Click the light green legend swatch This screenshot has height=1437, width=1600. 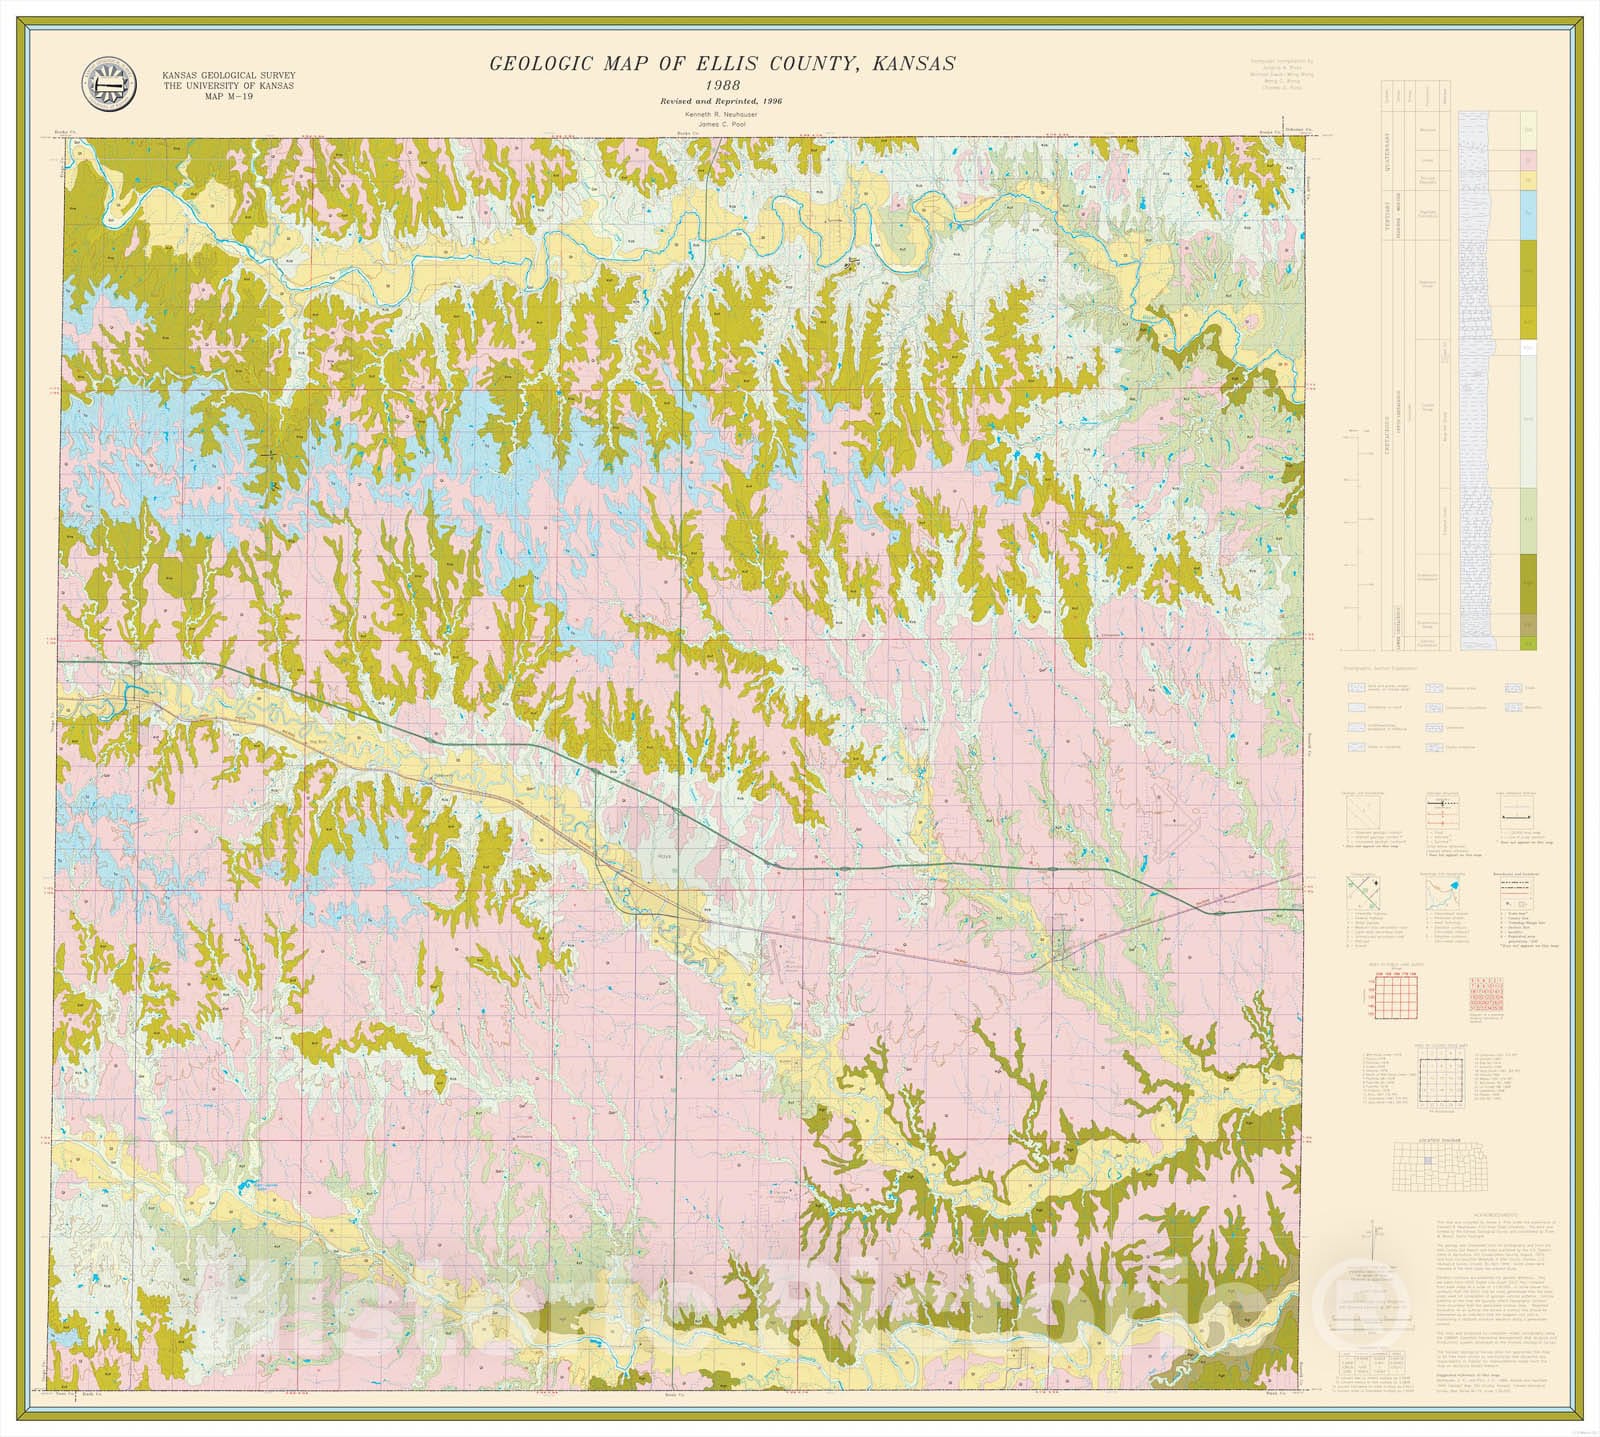pyautogui.click(x=1528, y=521)
